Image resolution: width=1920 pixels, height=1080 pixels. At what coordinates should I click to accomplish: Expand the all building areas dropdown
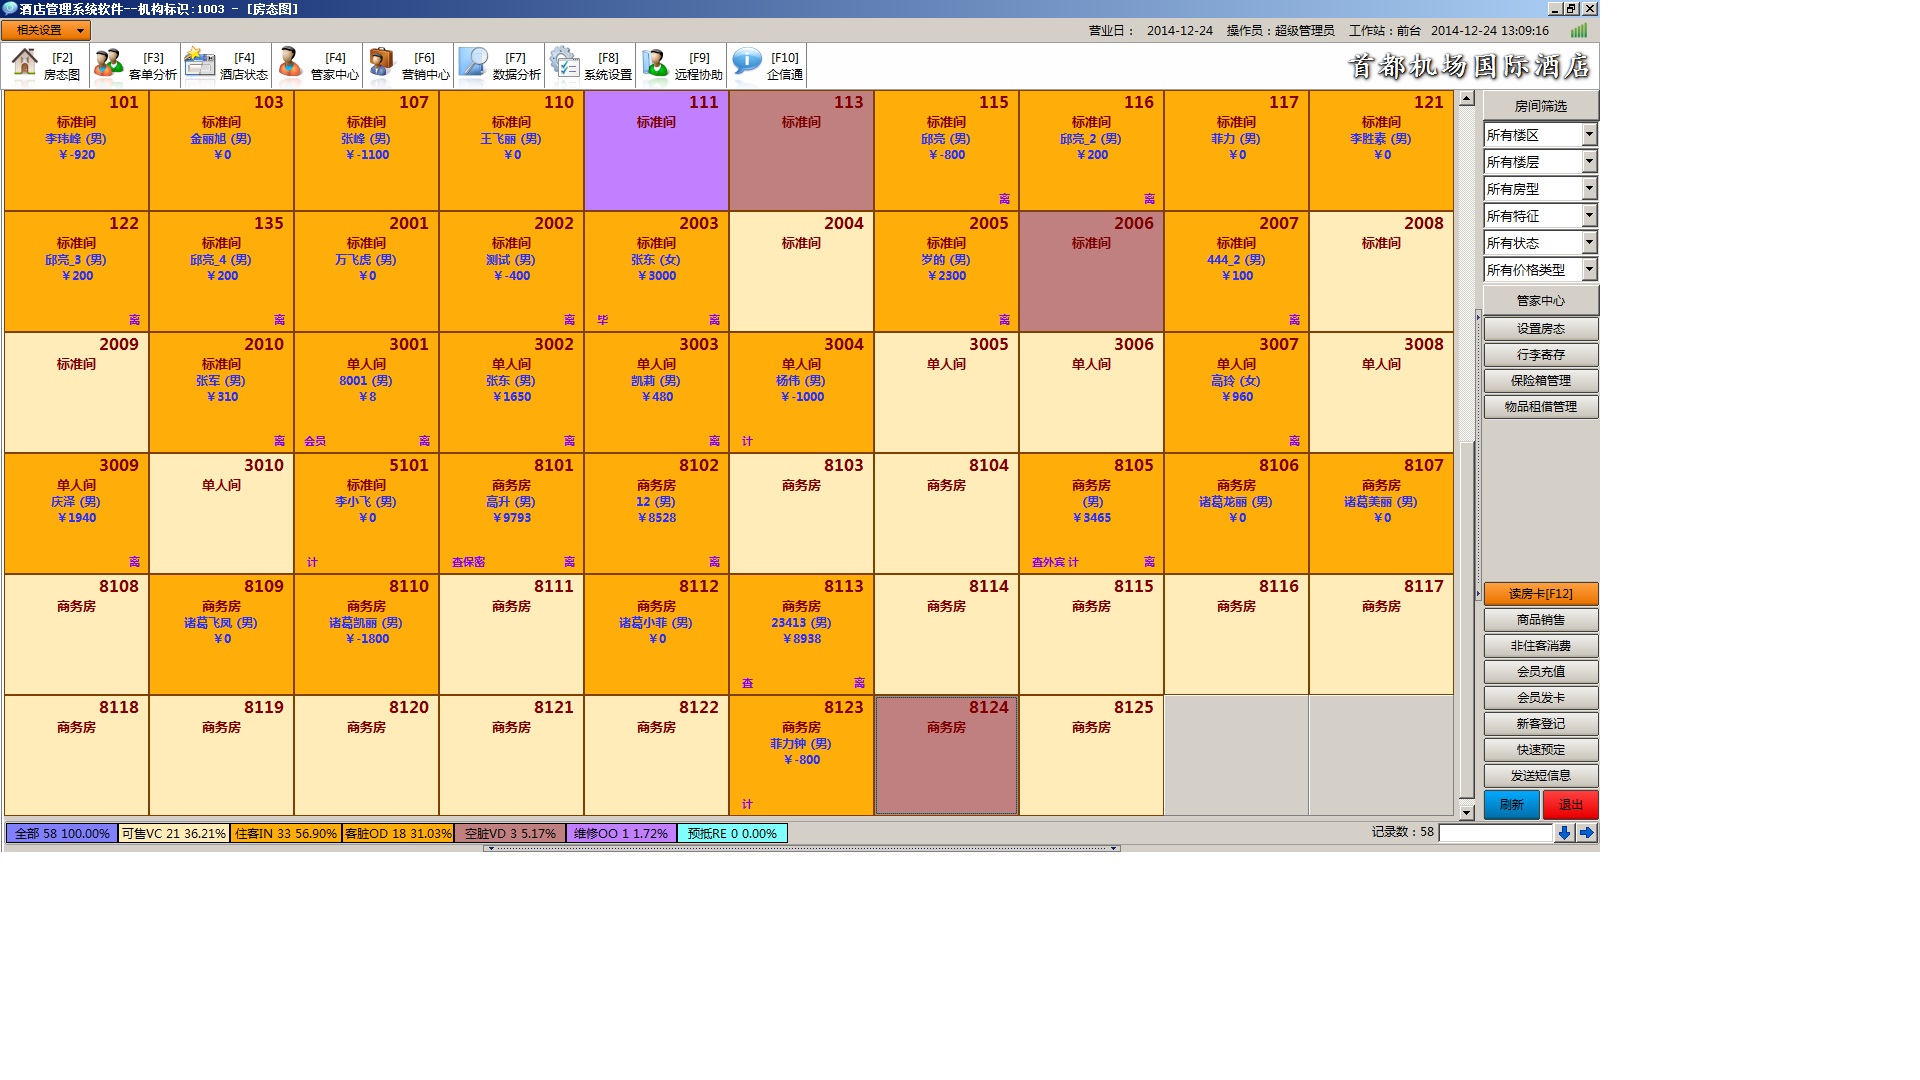1589,134
